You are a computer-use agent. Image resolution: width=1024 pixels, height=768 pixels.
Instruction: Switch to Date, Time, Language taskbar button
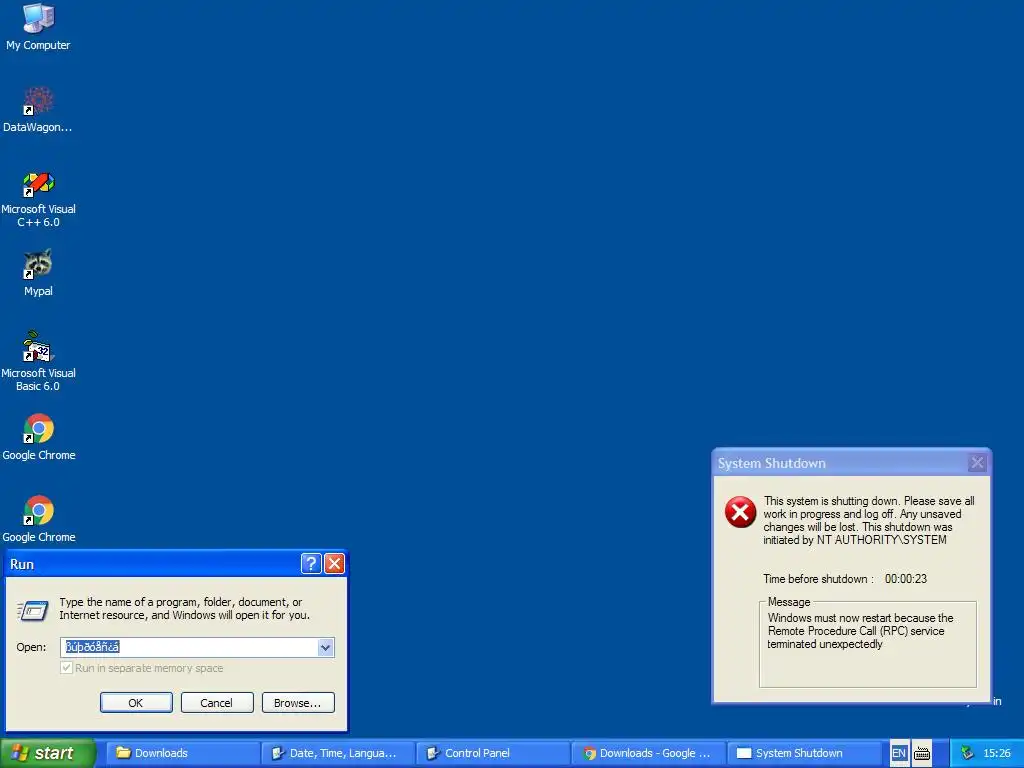(x=338, y=753)
